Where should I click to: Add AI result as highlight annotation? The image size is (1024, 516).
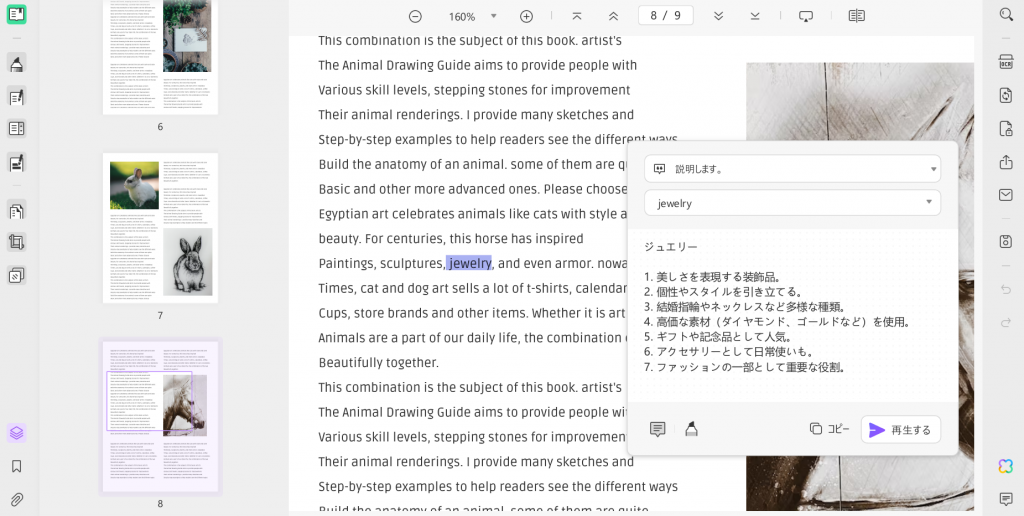click(692, 429)
